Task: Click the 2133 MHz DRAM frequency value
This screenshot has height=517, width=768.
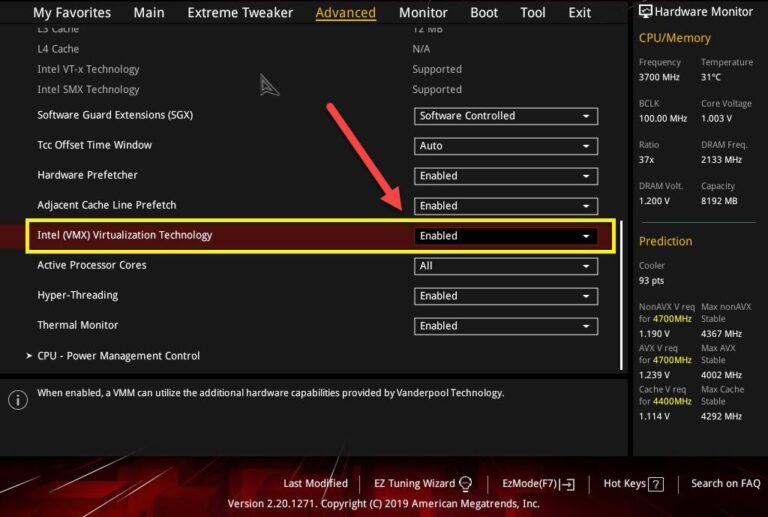Action: pyautogui.click(x=721, y=160)
